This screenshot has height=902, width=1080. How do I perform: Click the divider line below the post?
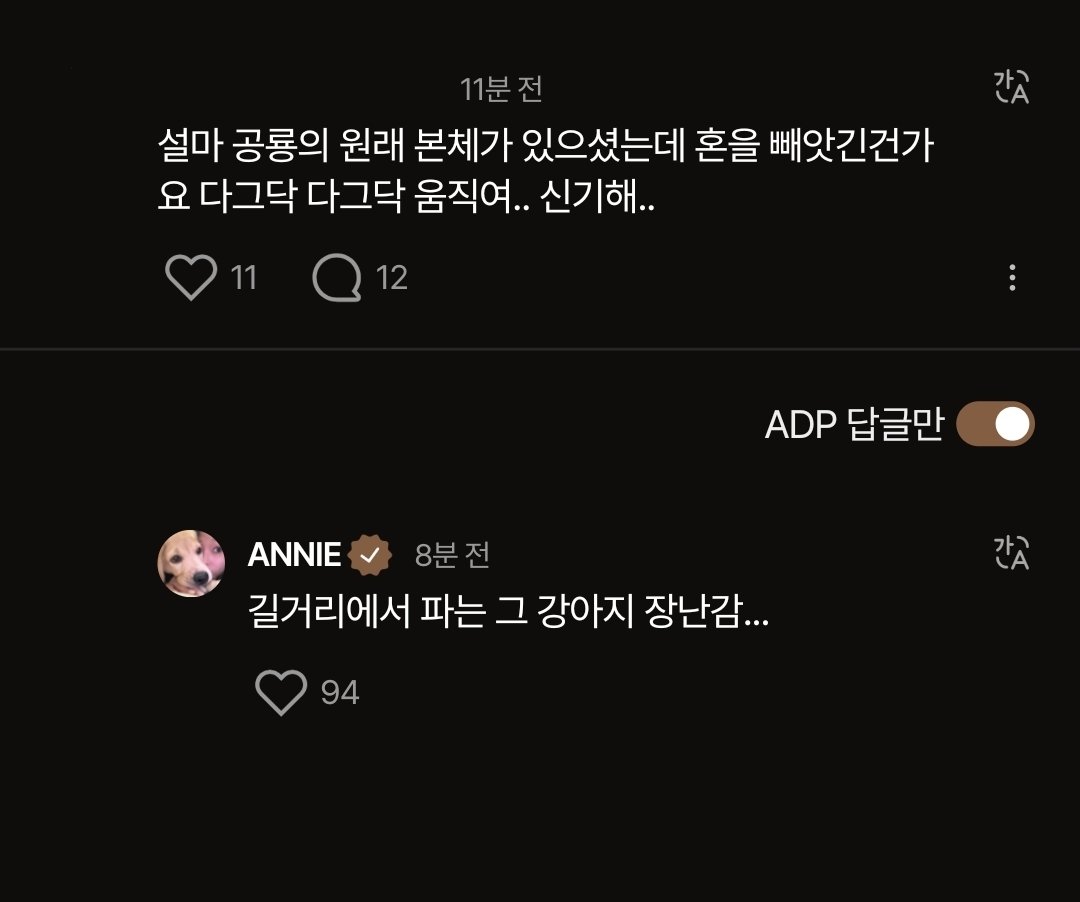tap(540, 349)
